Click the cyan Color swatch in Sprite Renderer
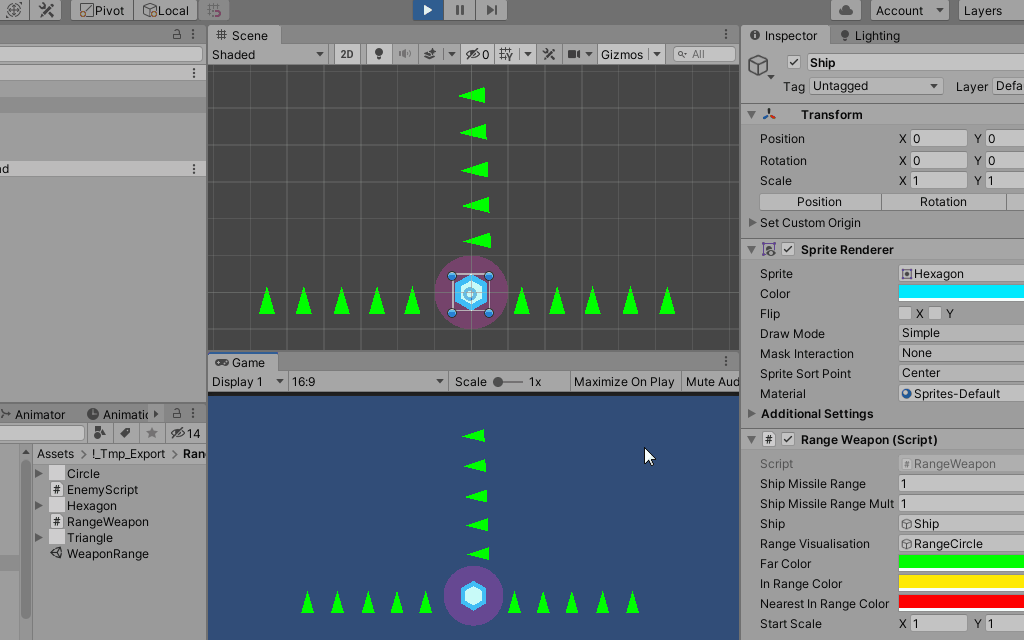 tap(960, 293)
